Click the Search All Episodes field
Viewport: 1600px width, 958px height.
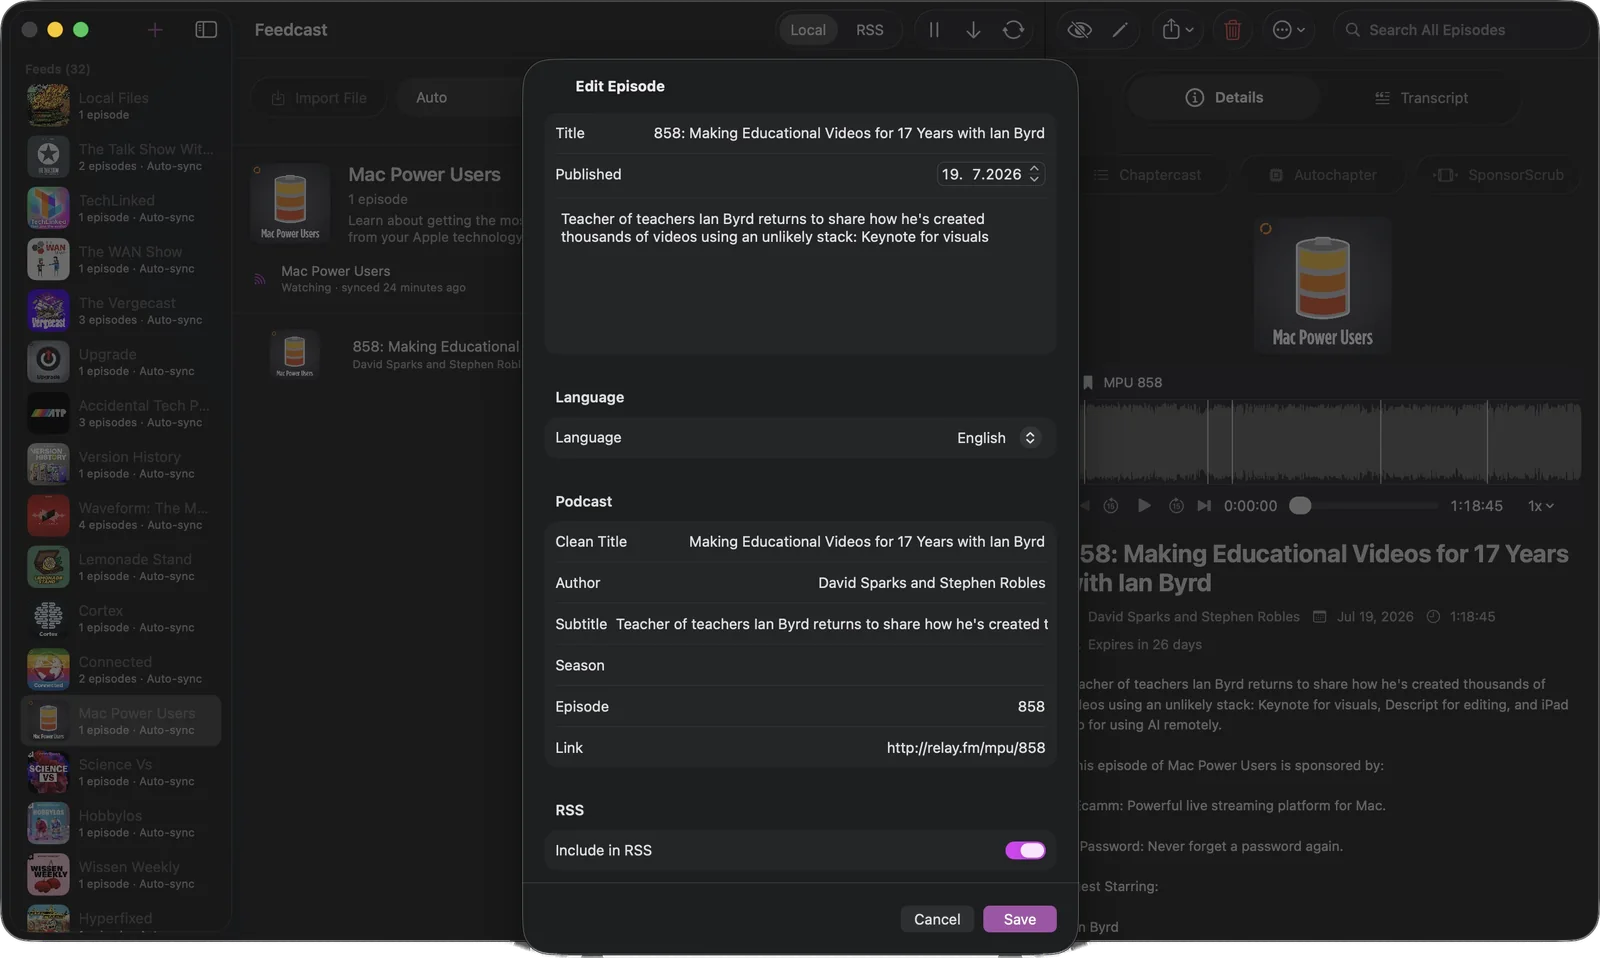tap(1460, 30)
